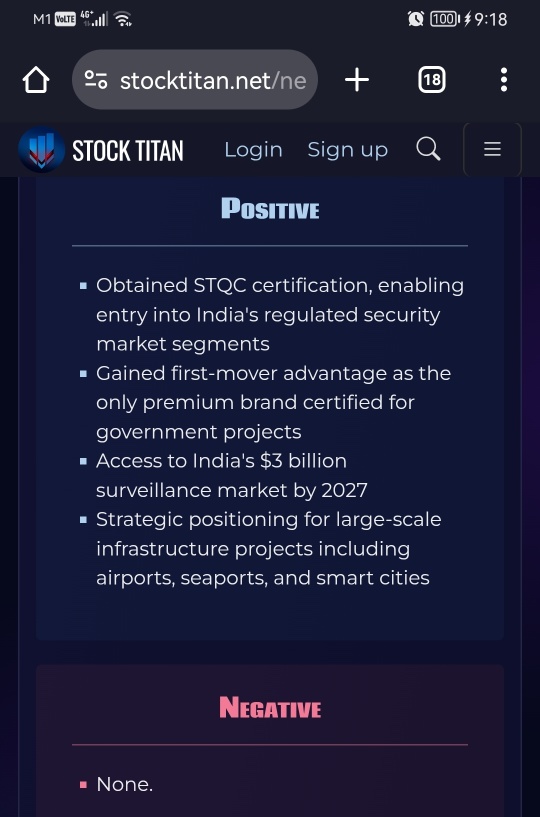The image size is (540, 817).
Task: Tap the Negative section heading
Action: 270,708
